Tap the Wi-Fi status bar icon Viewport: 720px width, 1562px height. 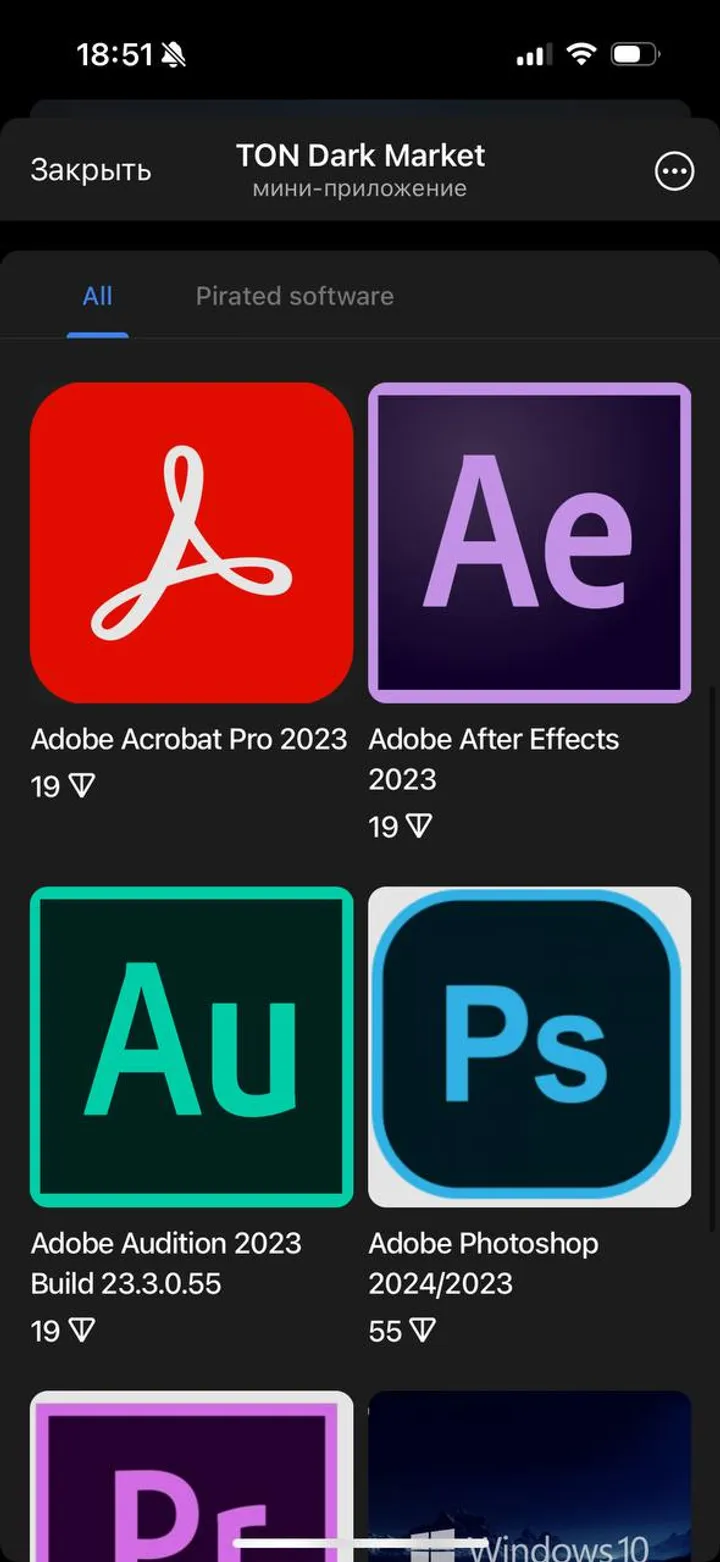coord(581,54)
